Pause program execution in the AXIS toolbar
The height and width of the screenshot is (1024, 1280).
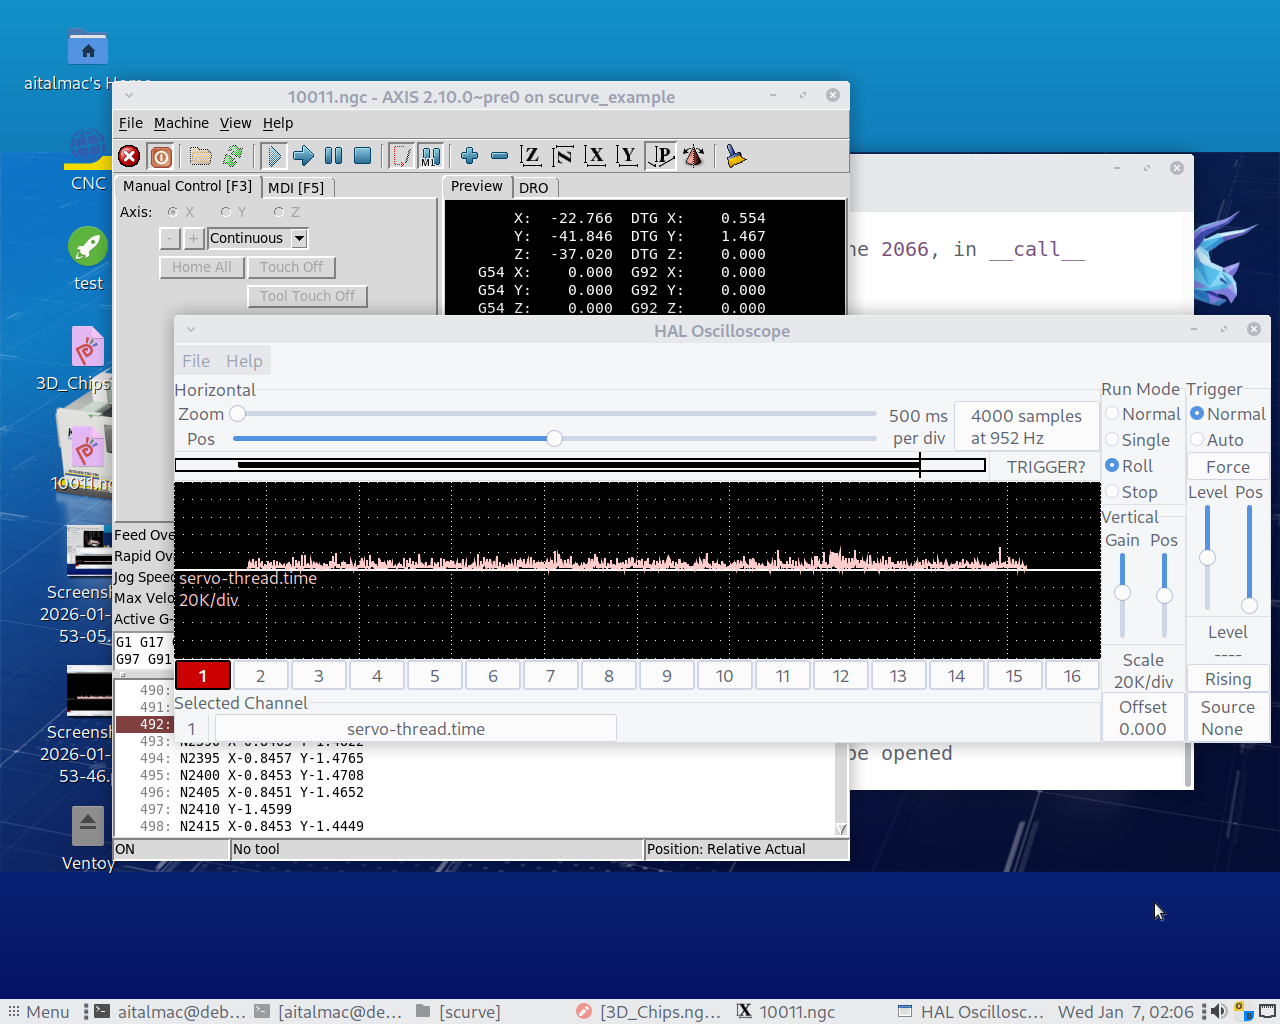(x=333, y=156)
